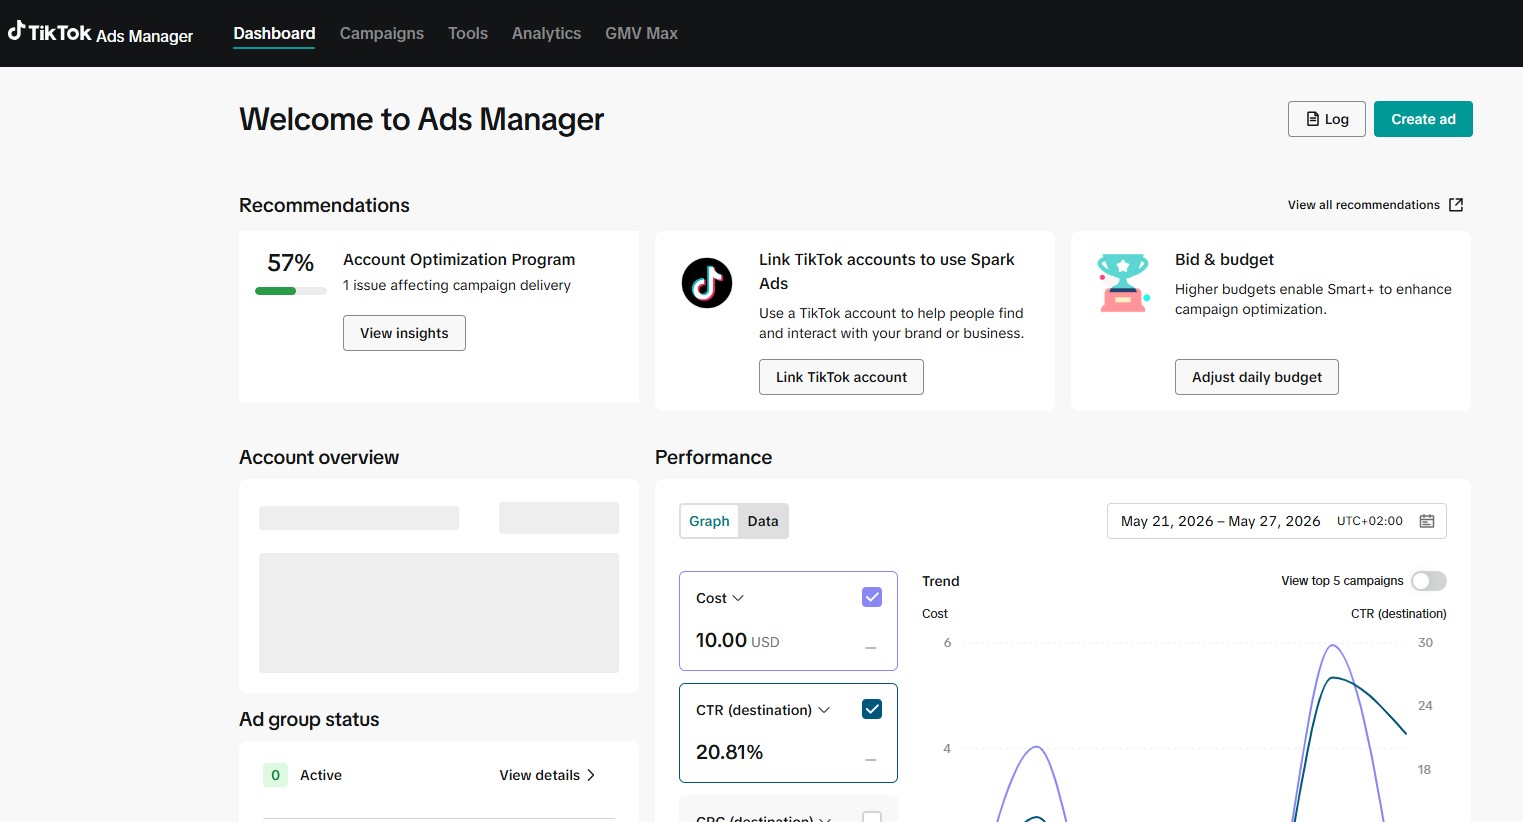This screenshot has height=822, width=1523.
Task: Open the Tools menu
Action: 468,33
